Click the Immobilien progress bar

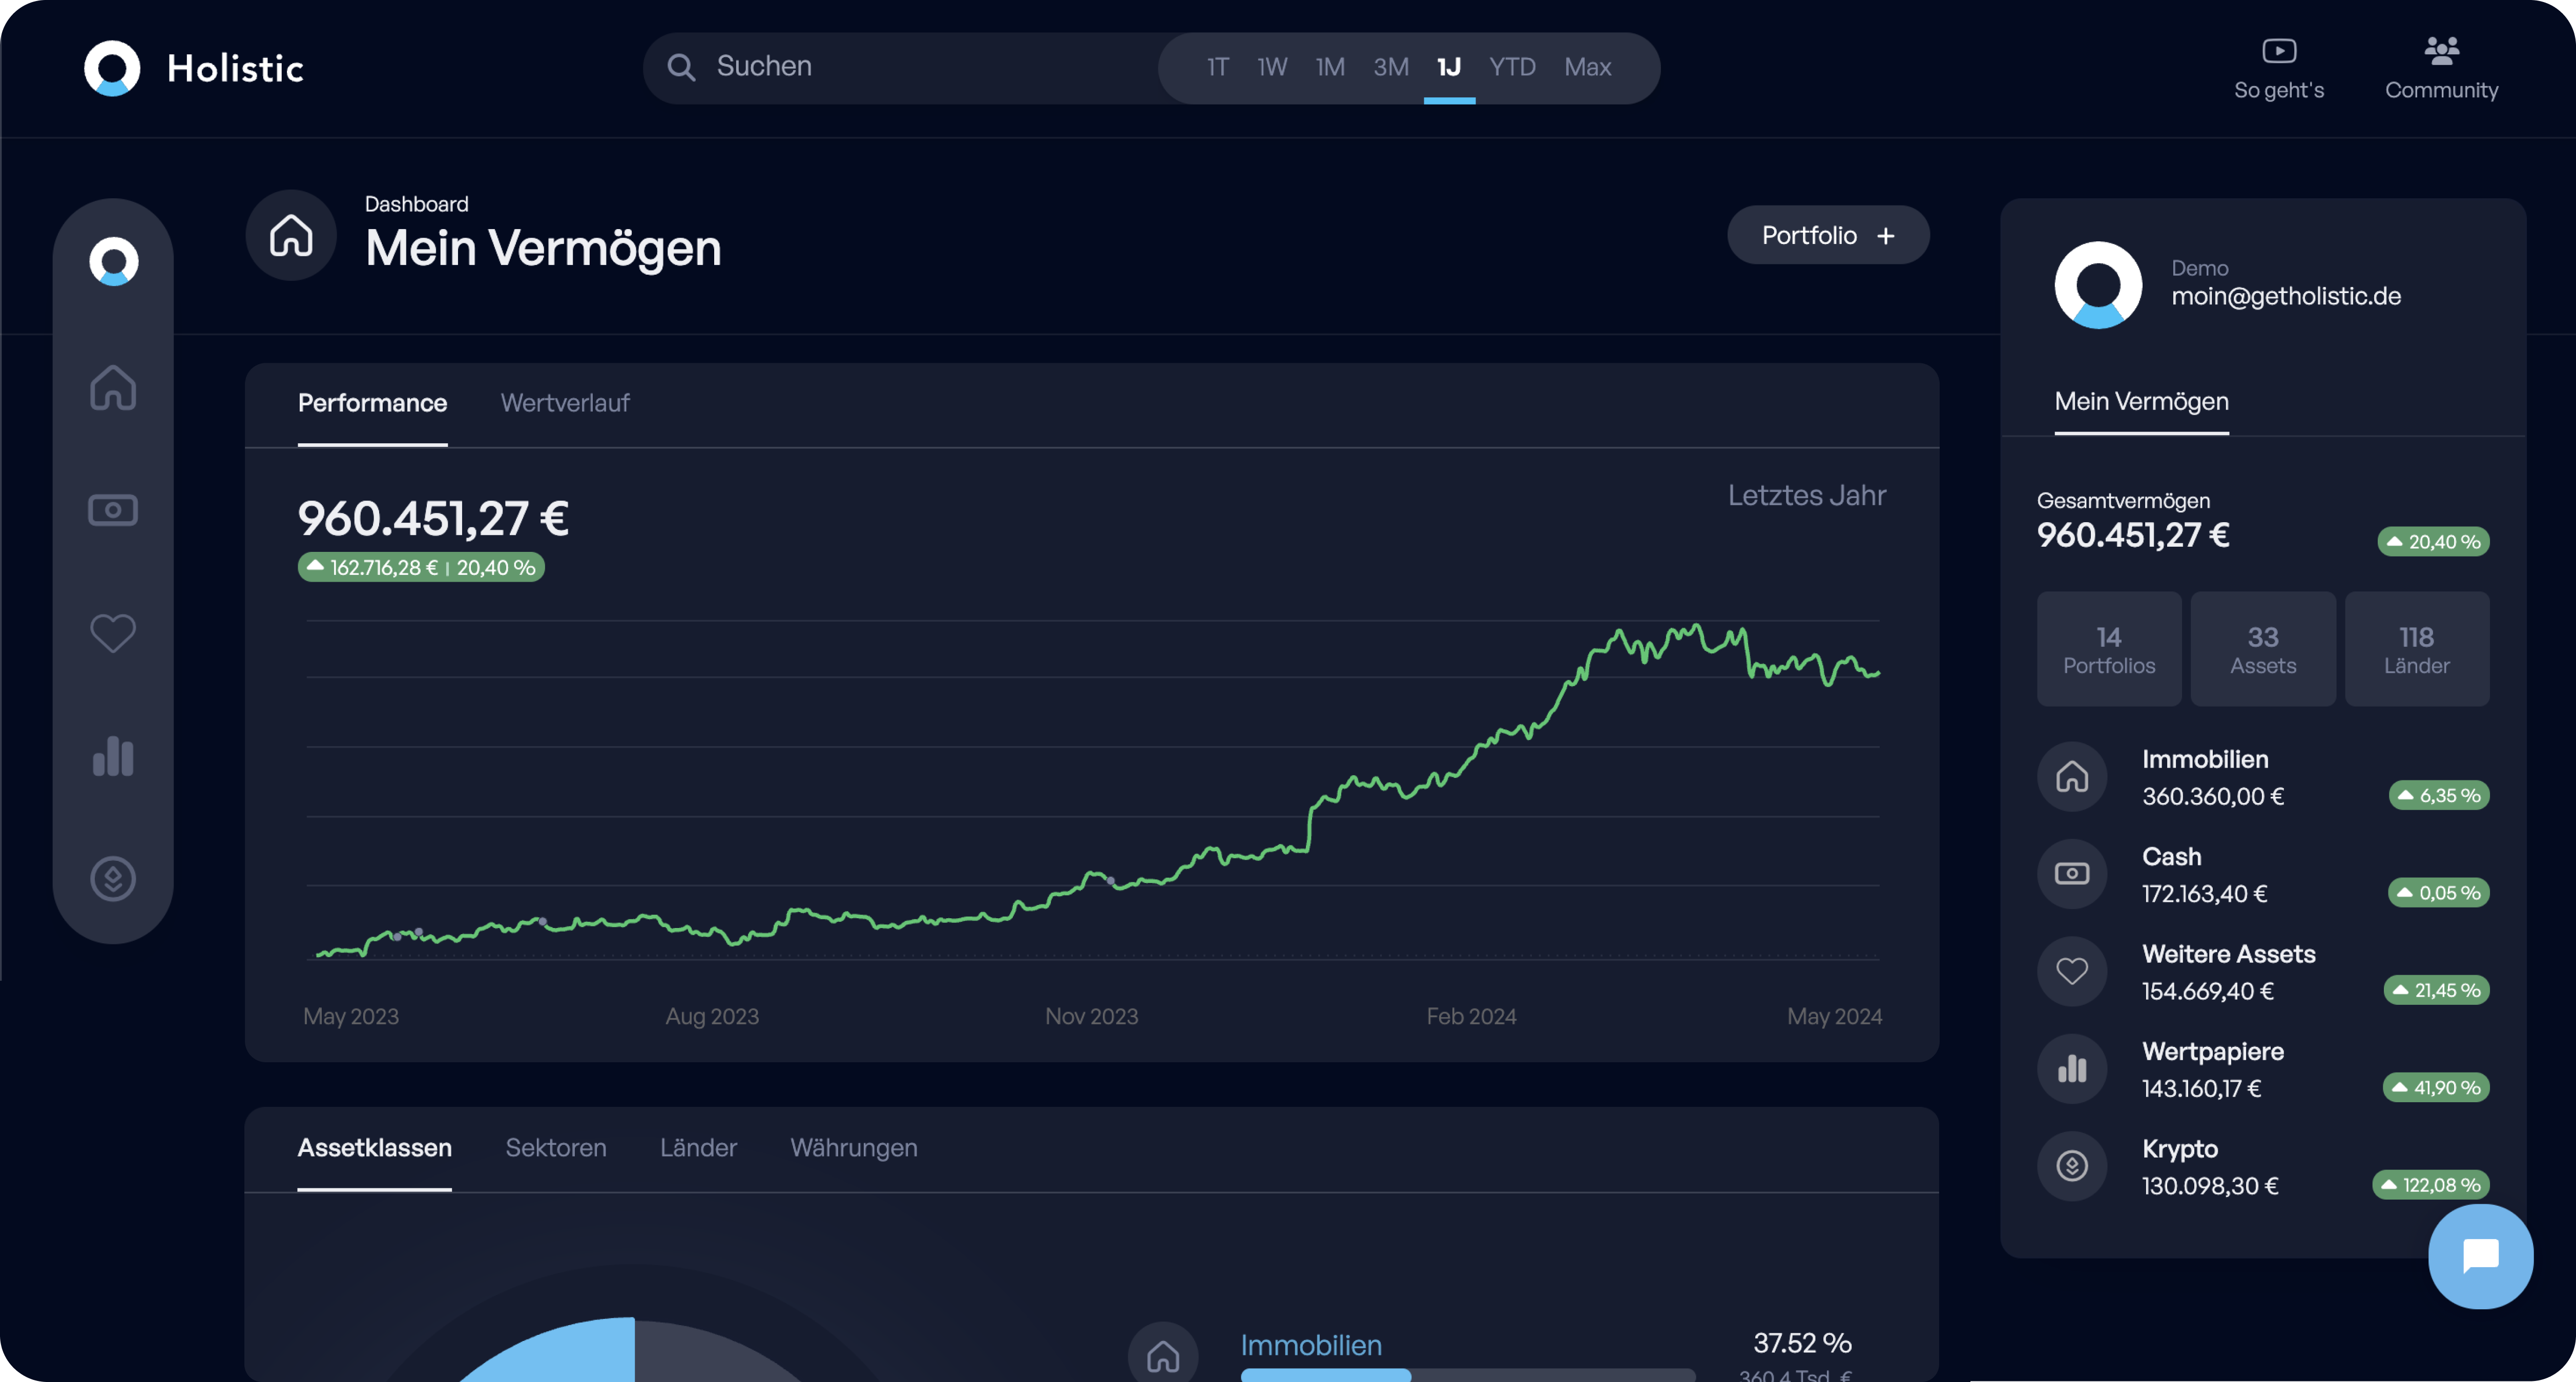(1467, 1375)
